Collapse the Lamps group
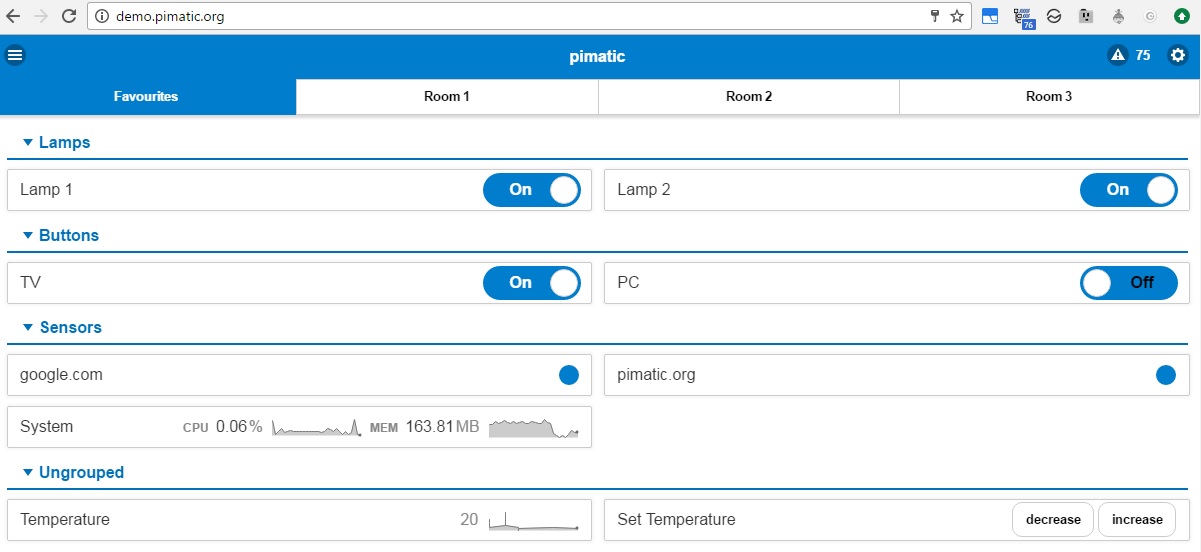The width and height of the screenshot is (1201, 552). pyautogui.click(x=28, y=143)
